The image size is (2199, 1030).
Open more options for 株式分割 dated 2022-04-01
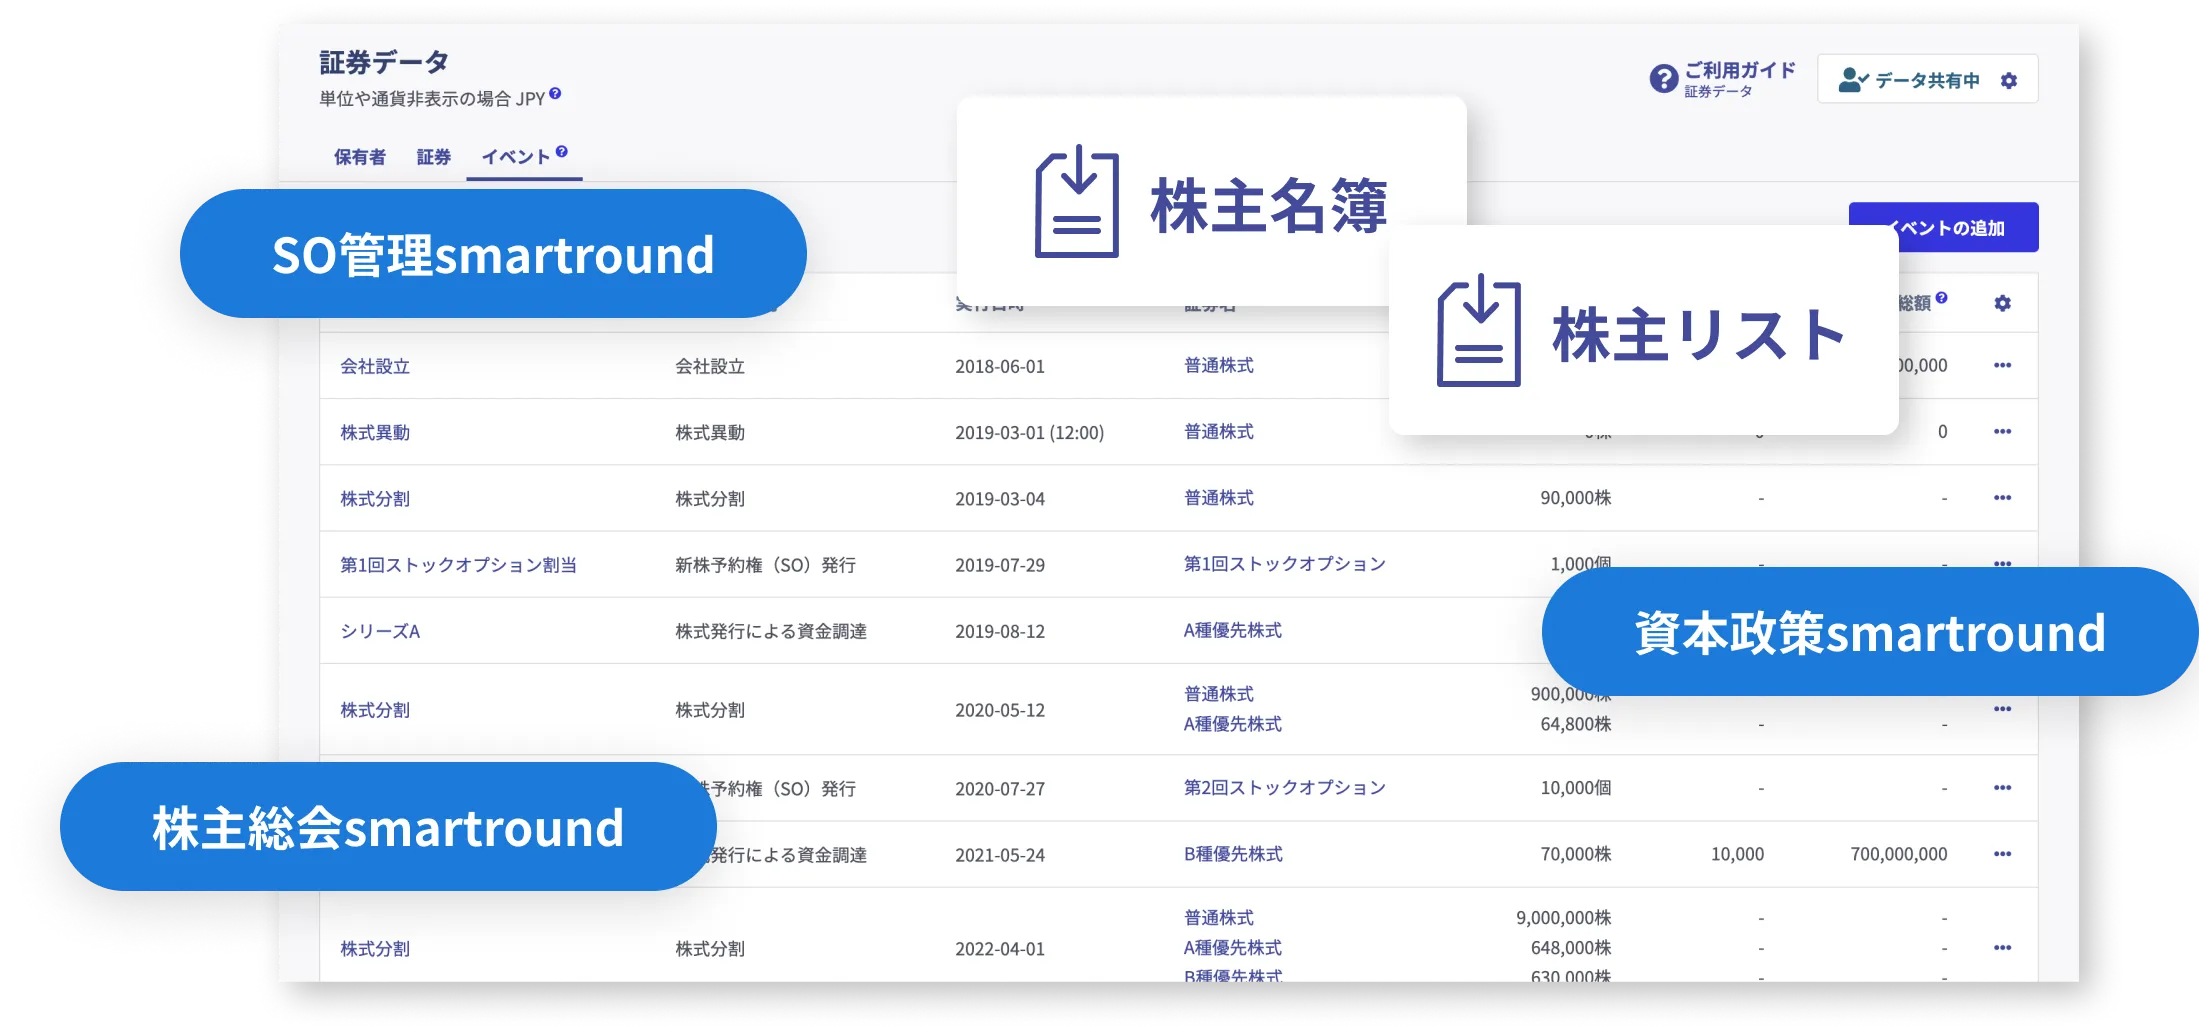pos(2002,948)
